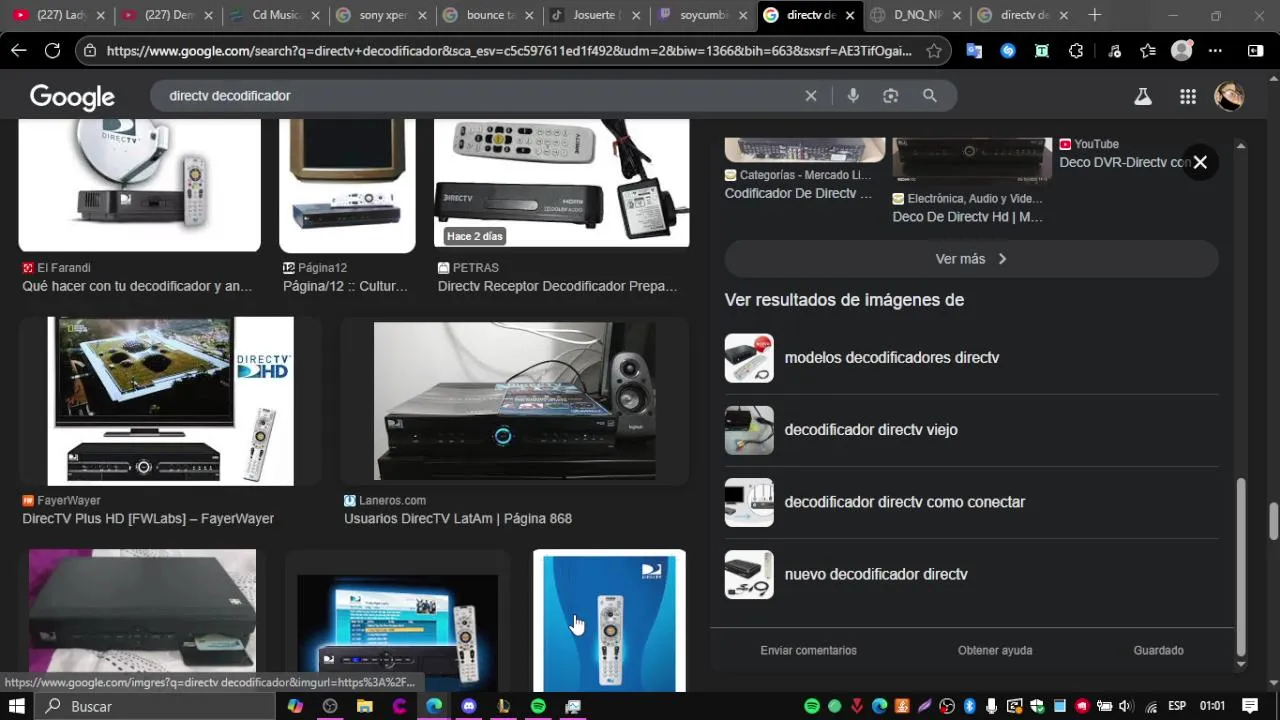Image resolution: width=1280 pixels, height=720 pixels.
Task: Open the taskbar clock showing 01:01
Action: pyautogui.click(x=1212, y=706)
